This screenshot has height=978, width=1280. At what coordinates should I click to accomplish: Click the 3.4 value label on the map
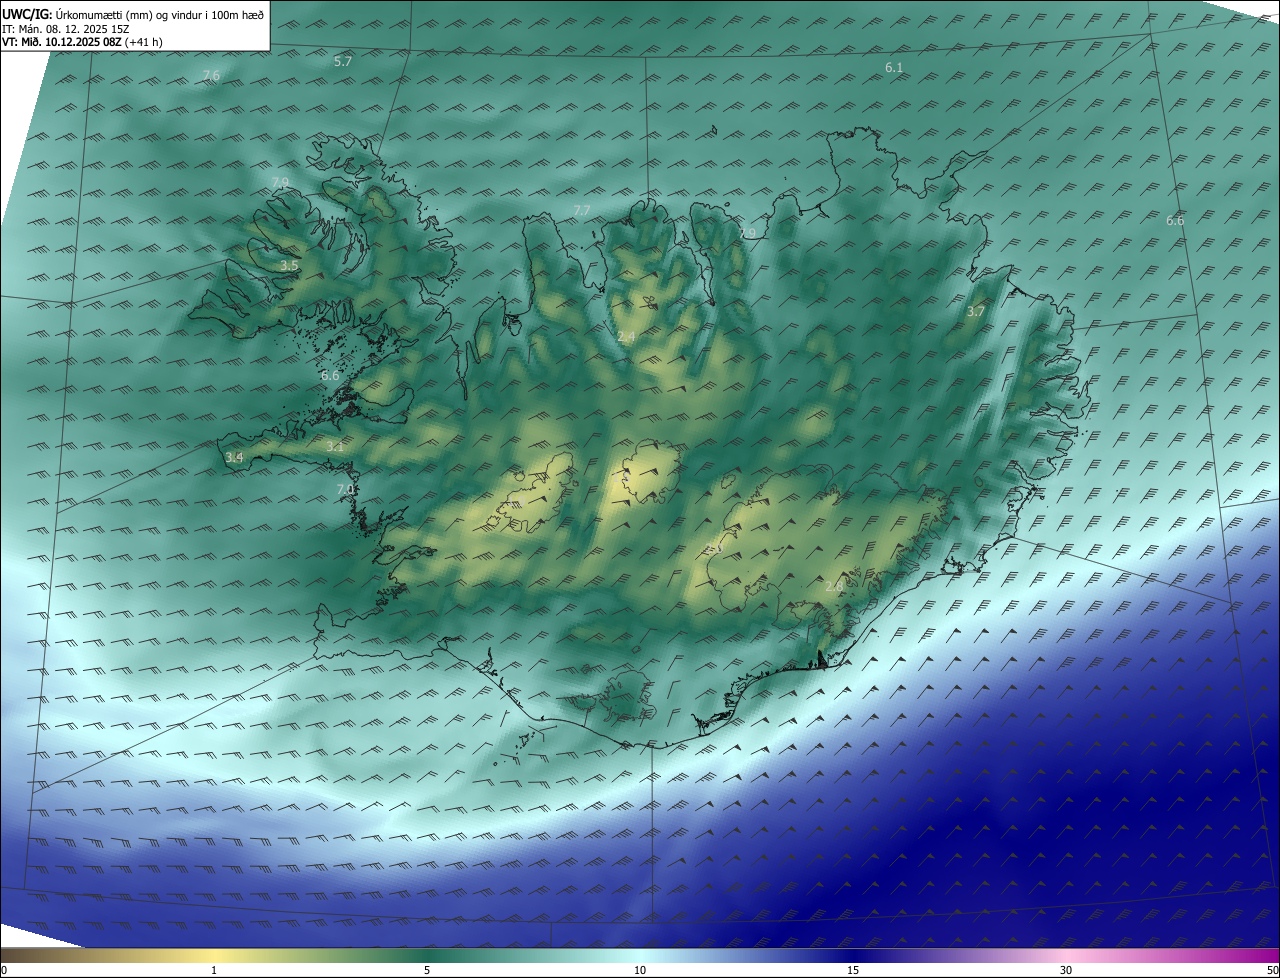tap(234, 457)
